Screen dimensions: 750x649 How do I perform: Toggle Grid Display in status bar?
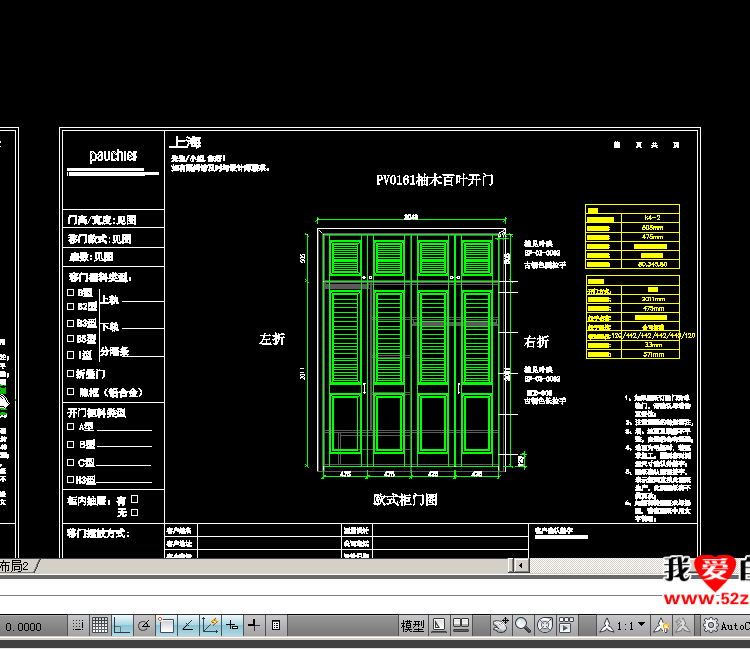(x=100, y=625)
